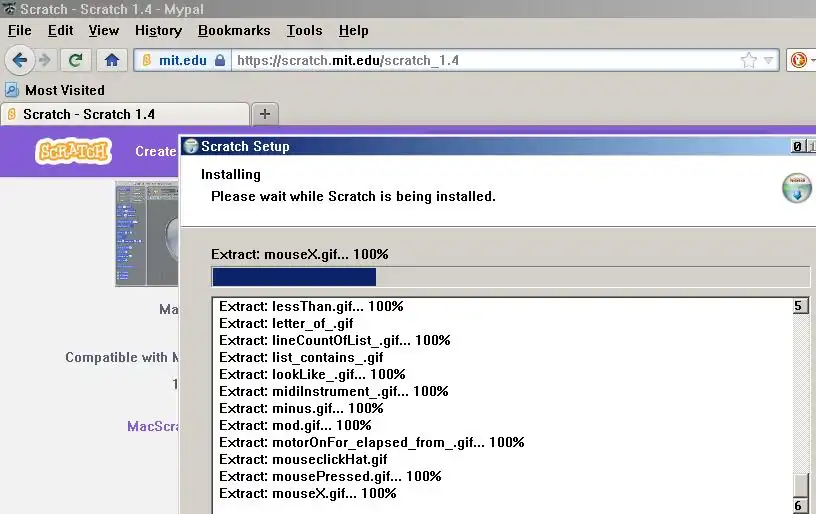Viewport: 816px width, 514px height.
Task: Open the History menu
Action: point(158,31)
